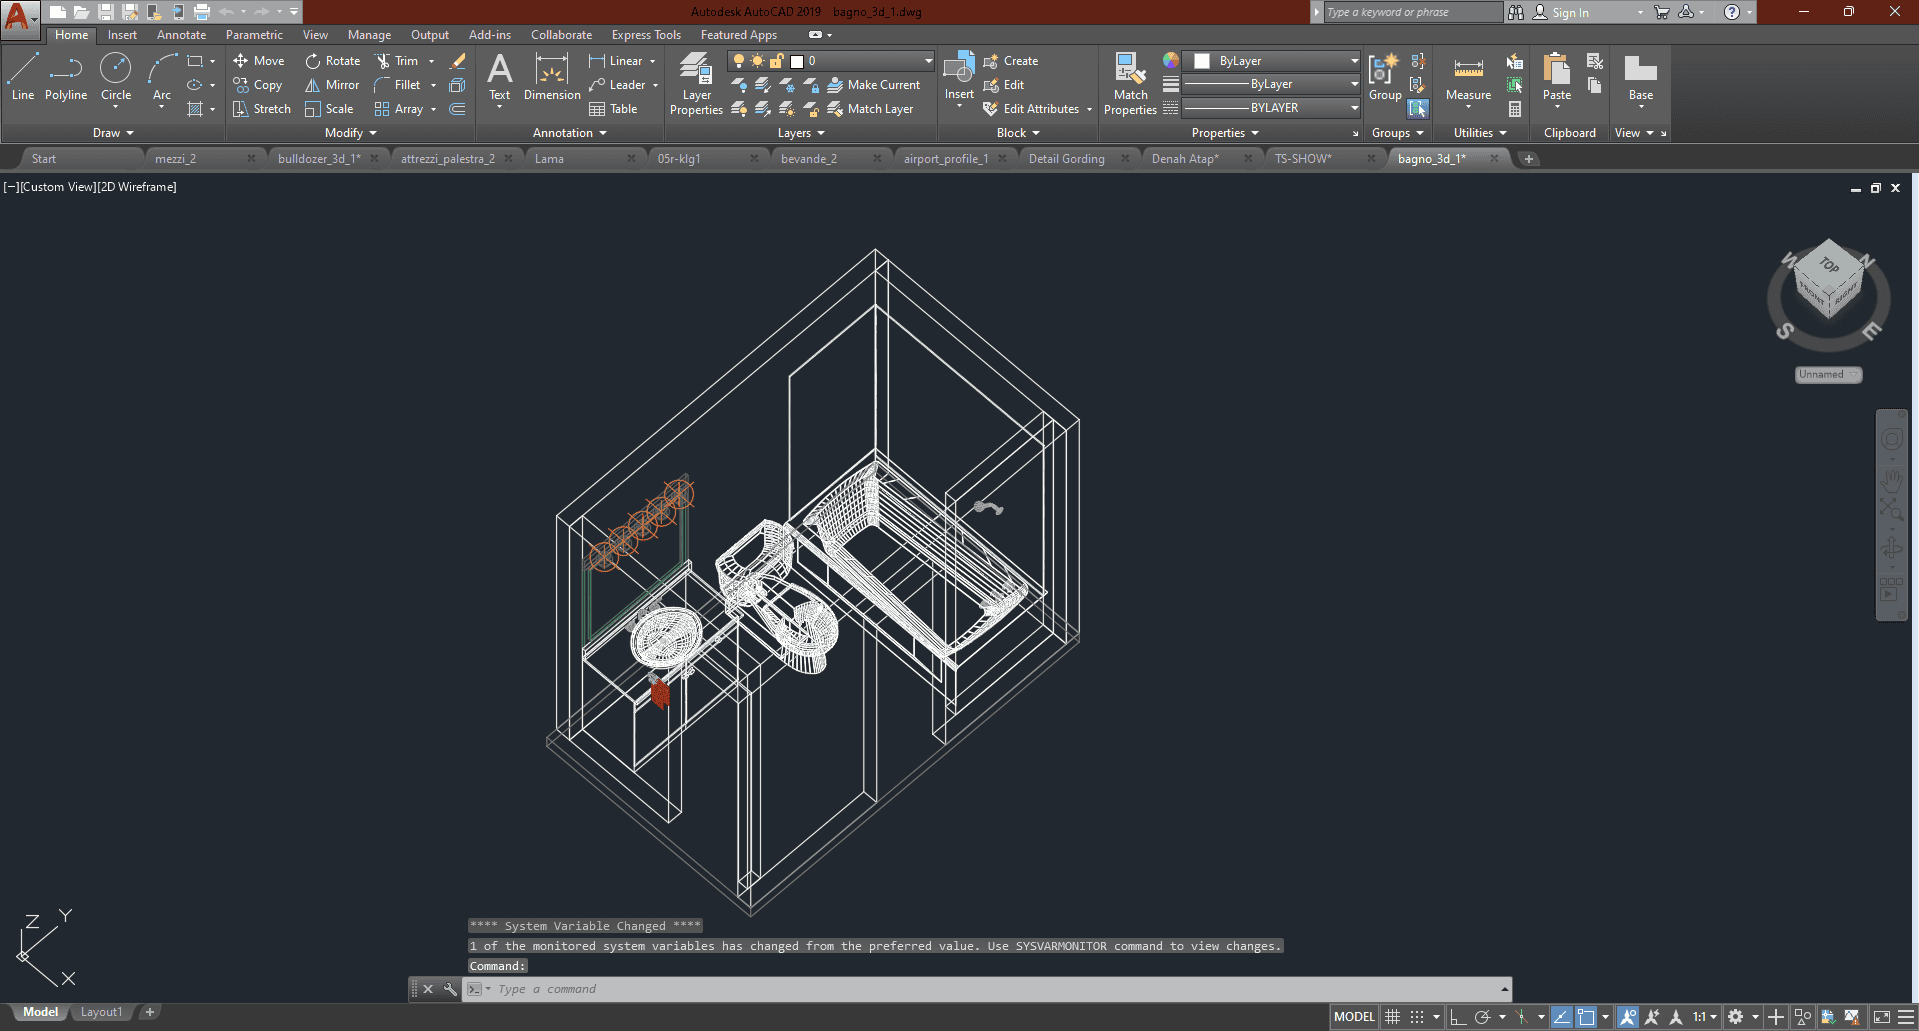Toggle Group Selection on or off
Image resolution: width=1919 pixels, height=1031 pixels.
(1418, 109)
